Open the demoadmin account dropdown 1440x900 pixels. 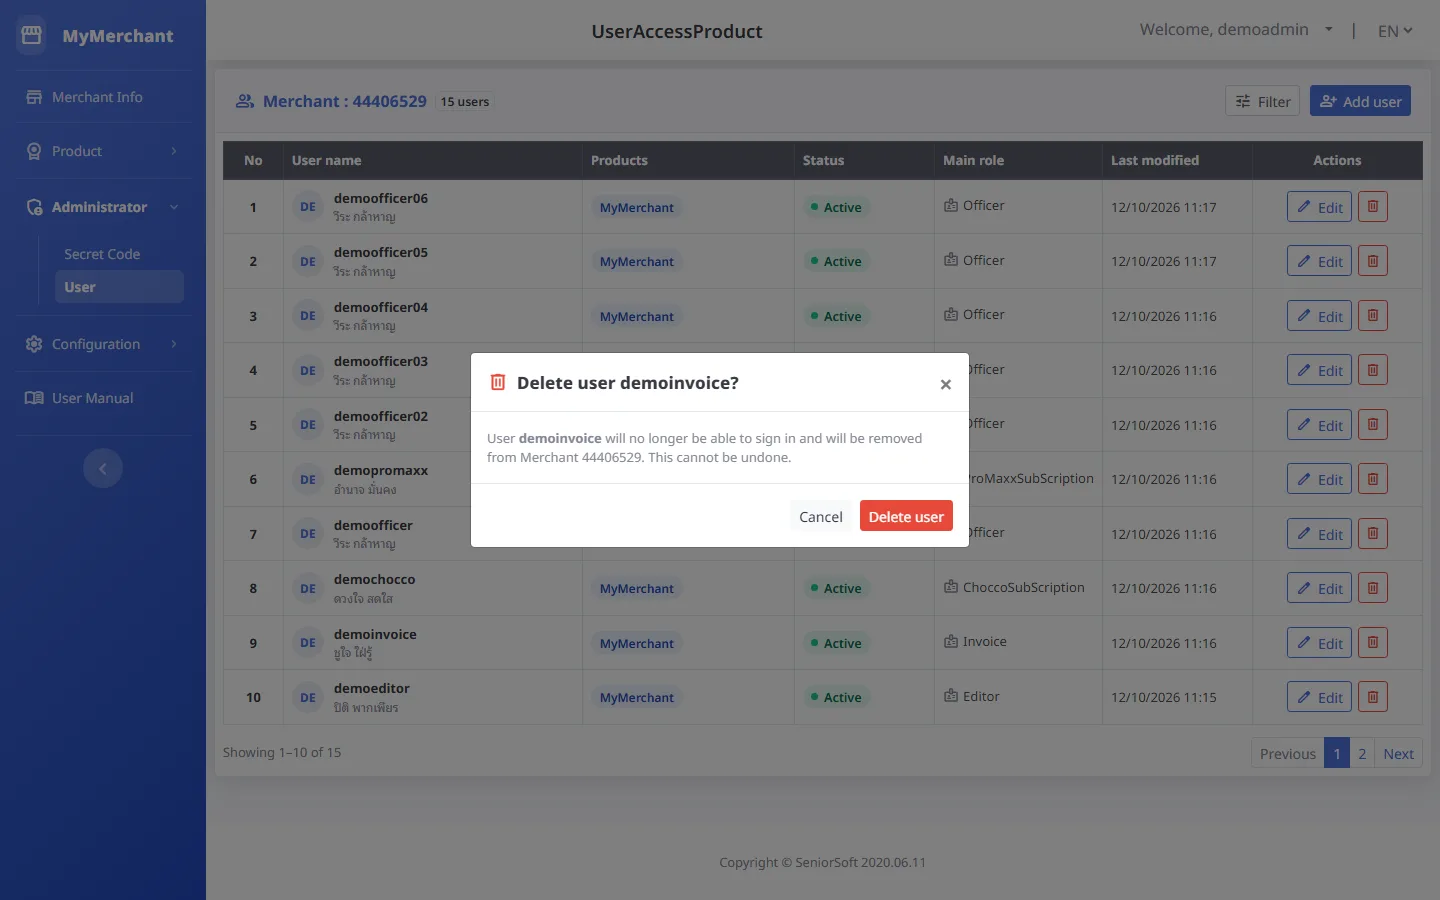(x=1236, y=30)
